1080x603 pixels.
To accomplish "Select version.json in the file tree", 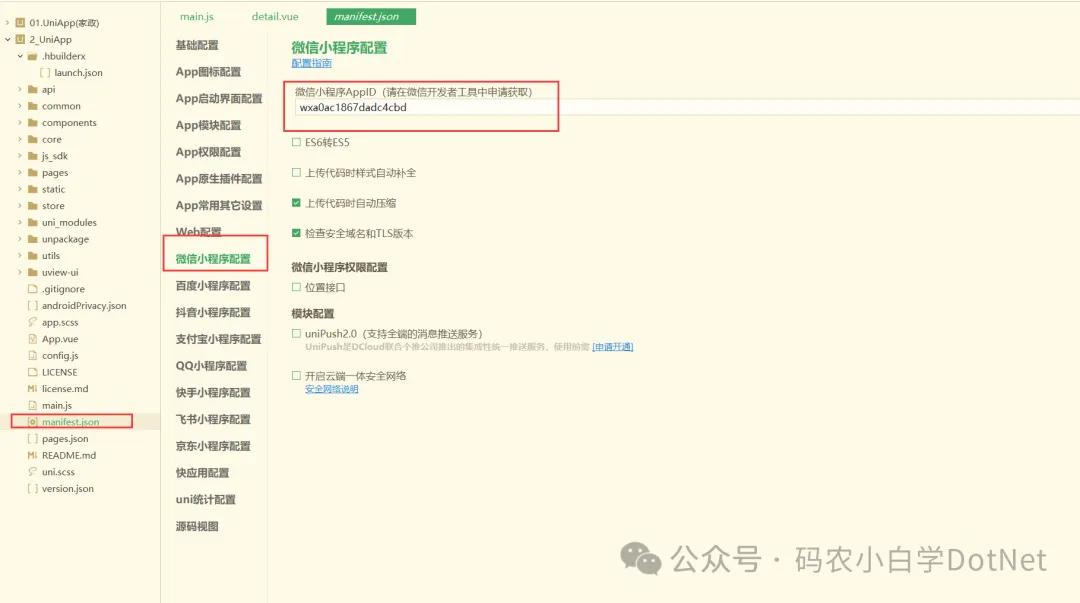I will pyautogui.click(x=68, y=489).
